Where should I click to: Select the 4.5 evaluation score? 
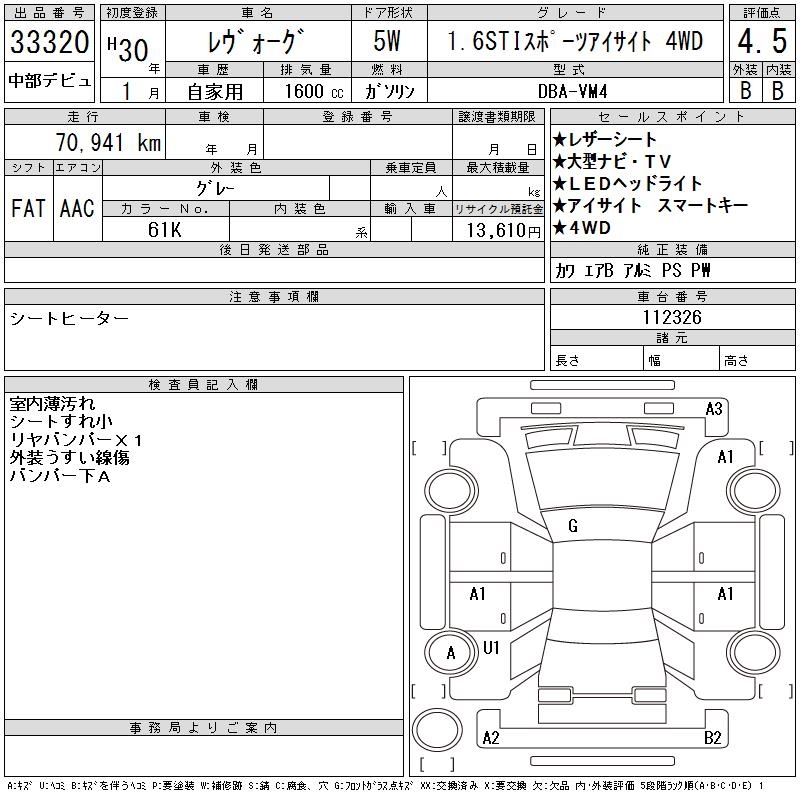(x=759, y=43)
